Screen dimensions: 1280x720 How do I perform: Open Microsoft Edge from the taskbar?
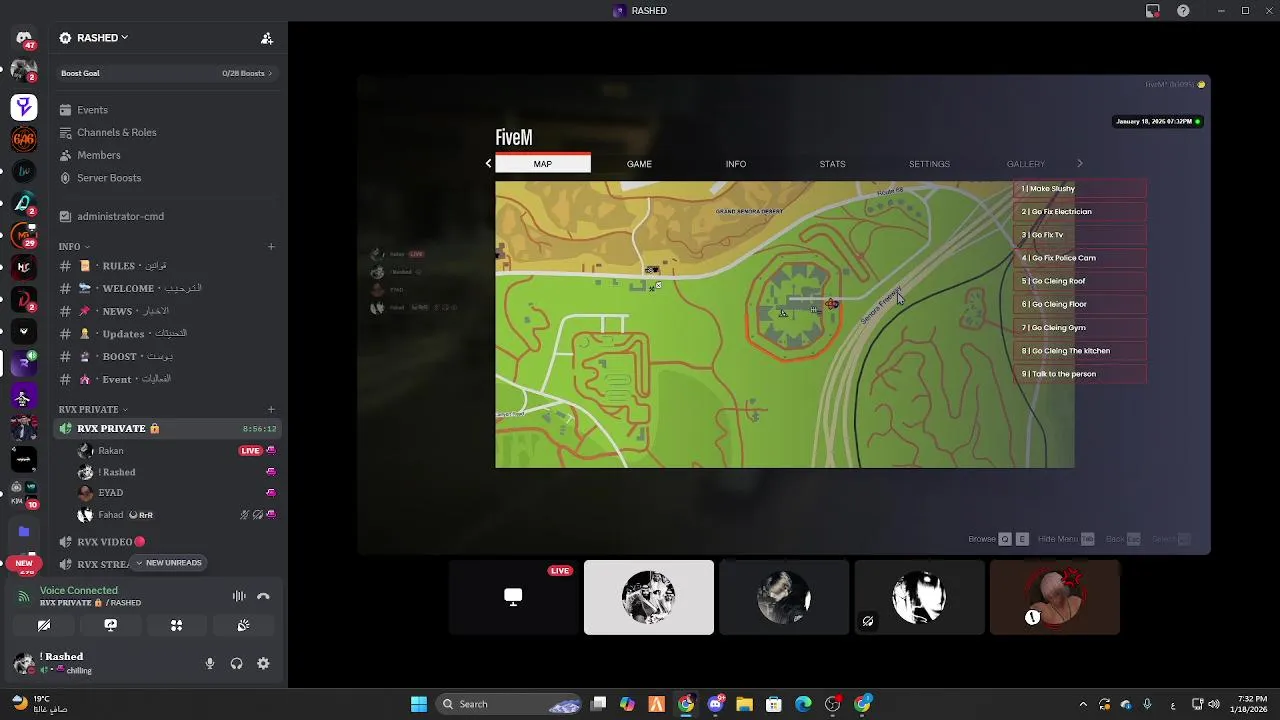coord(803,704)
